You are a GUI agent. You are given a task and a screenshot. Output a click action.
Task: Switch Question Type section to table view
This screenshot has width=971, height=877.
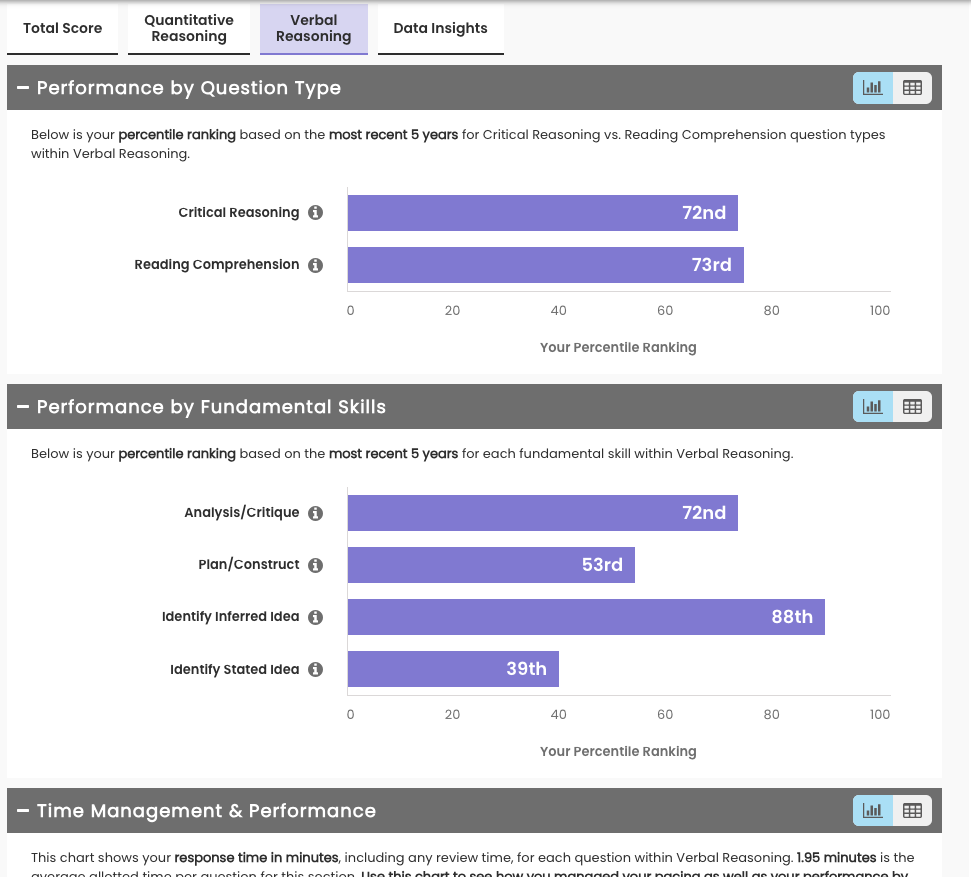pos(912,88)
